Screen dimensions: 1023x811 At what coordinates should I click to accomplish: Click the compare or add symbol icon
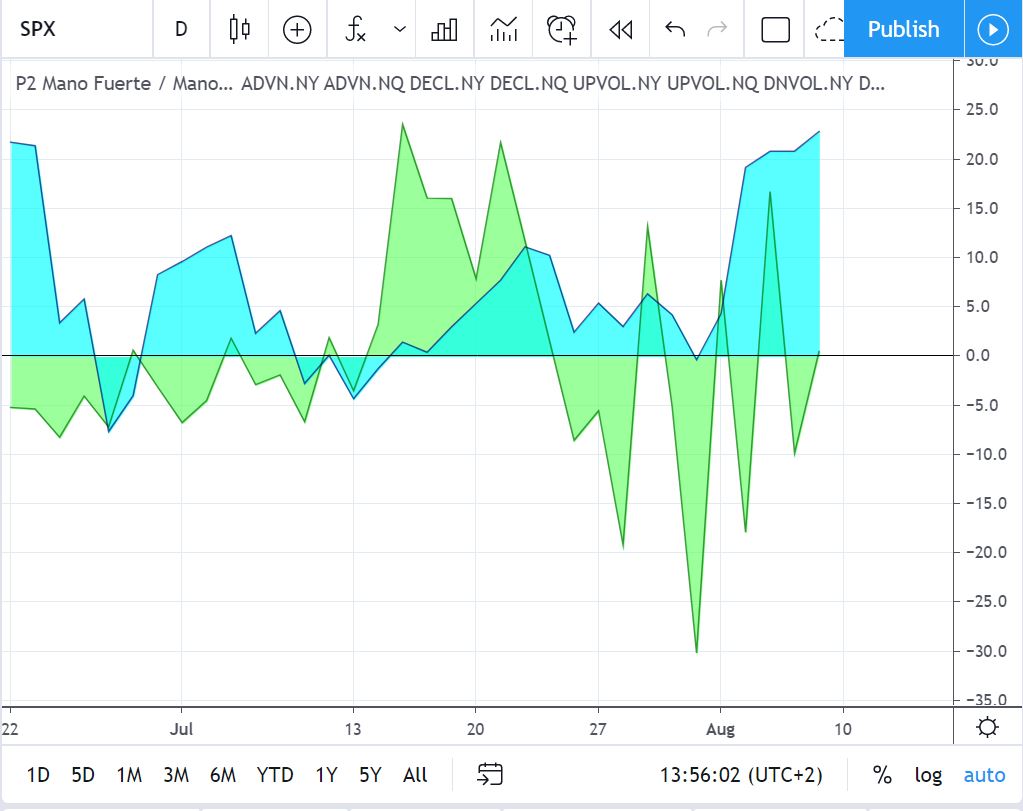point(297,29)
